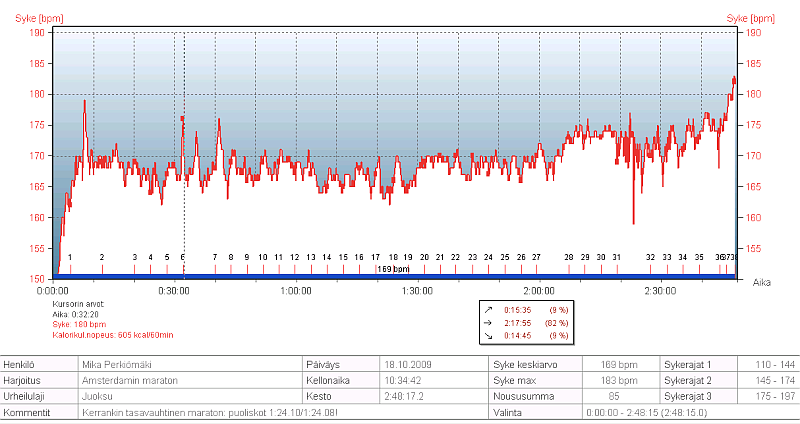Click lap marker 18 on the timeline

coord(393,258)
